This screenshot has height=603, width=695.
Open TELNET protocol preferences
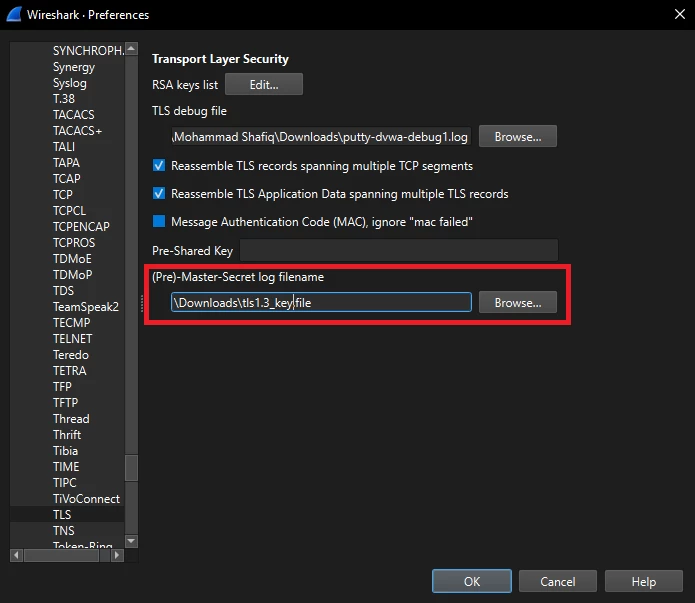[x=72, y=339]
